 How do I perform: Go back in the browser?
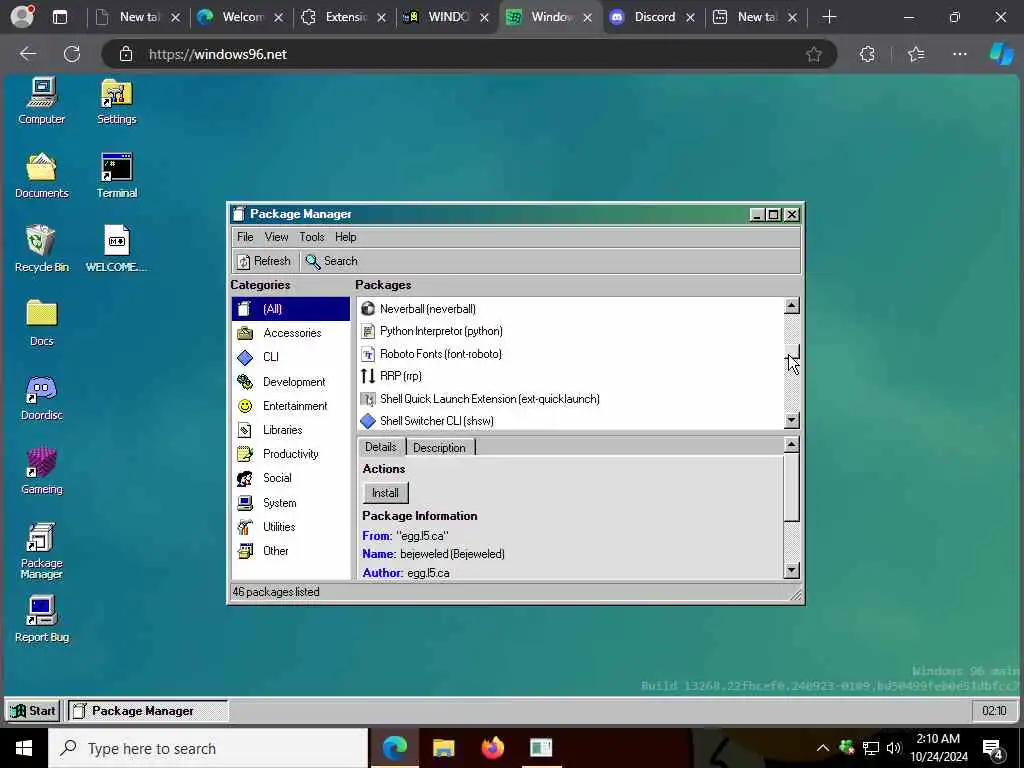point(28,54)
